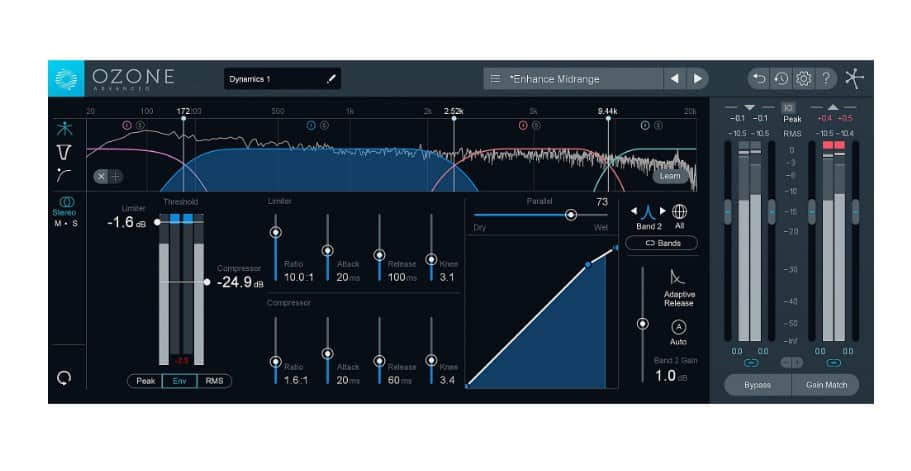This screenshot has width=911, height=471.
Task: Open the preset list hamburger icon
Action: coord(495,79)
